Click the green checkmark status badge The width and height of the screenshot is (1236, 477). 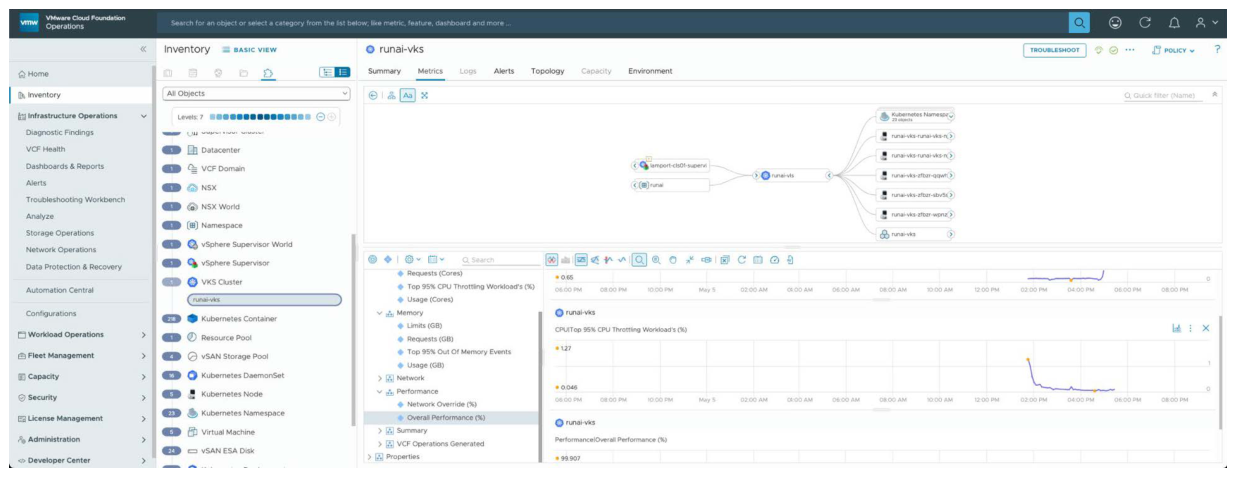(1113, 50)
